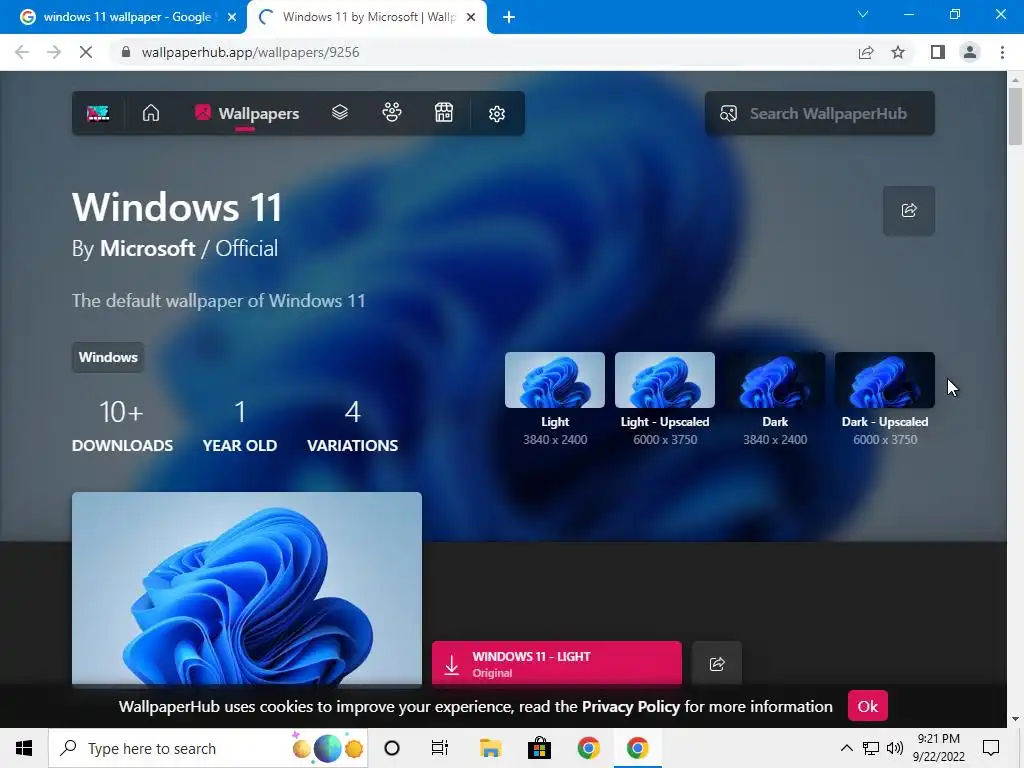Viewport: 1024px width, 768px height.
Task: Click the Search WallpaperHub field
Action: click(820, 114)
